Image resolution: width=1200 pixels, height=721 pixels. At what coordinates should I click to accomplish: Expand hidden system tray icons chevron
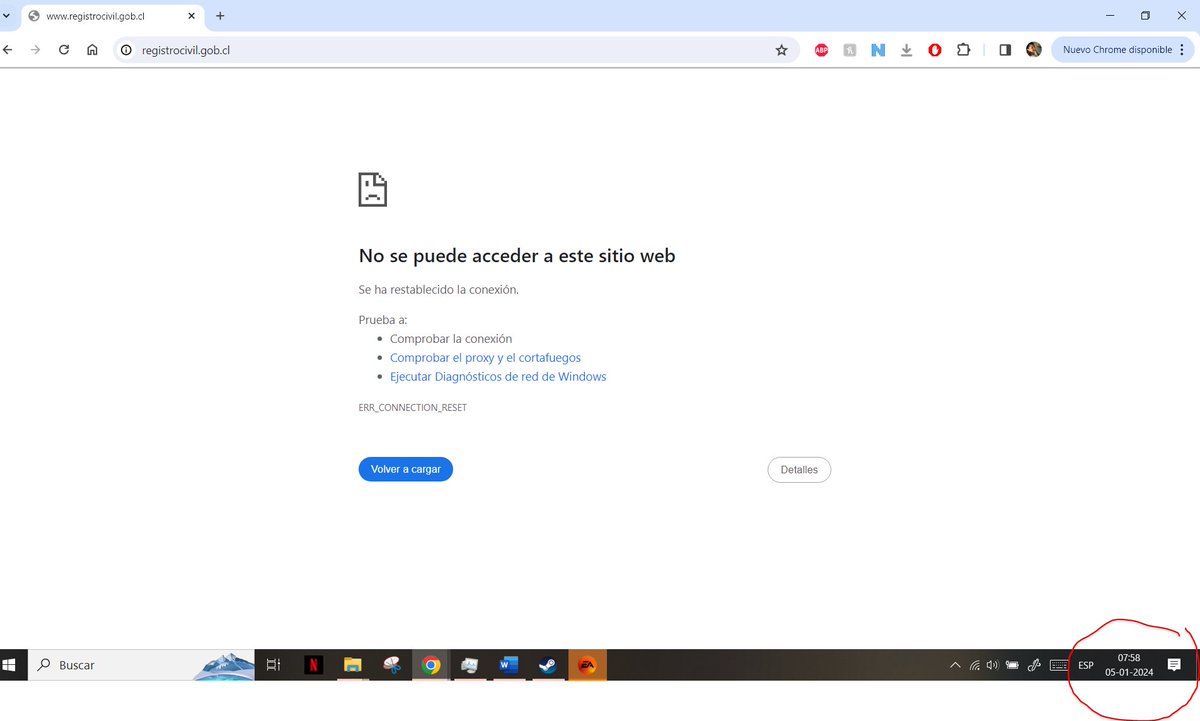coord(955,664)
